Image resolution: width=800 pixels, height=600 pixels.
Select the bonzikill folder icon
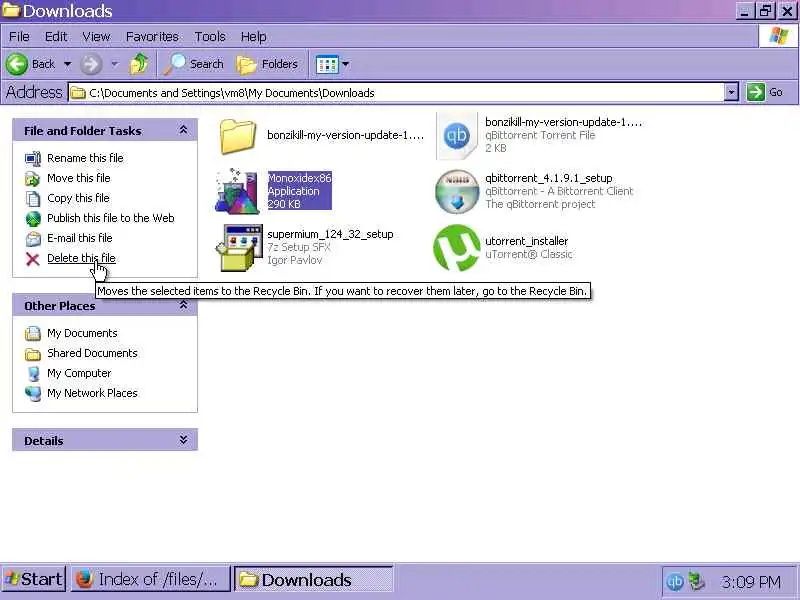click(x=238, y=136)
